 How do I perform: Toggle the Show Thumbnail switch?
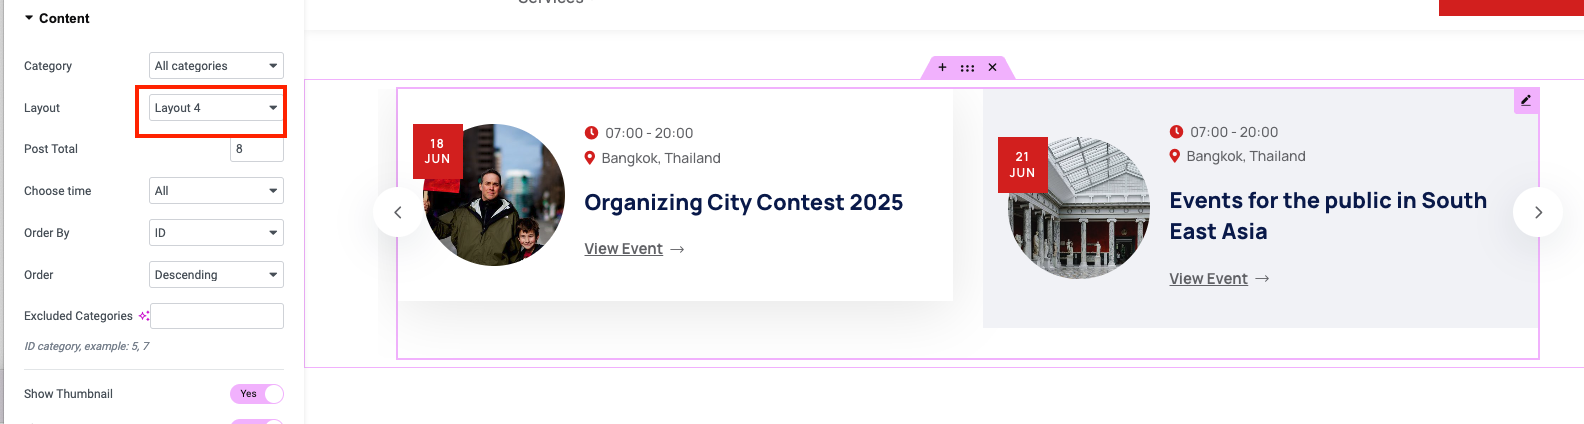(257, 394)
